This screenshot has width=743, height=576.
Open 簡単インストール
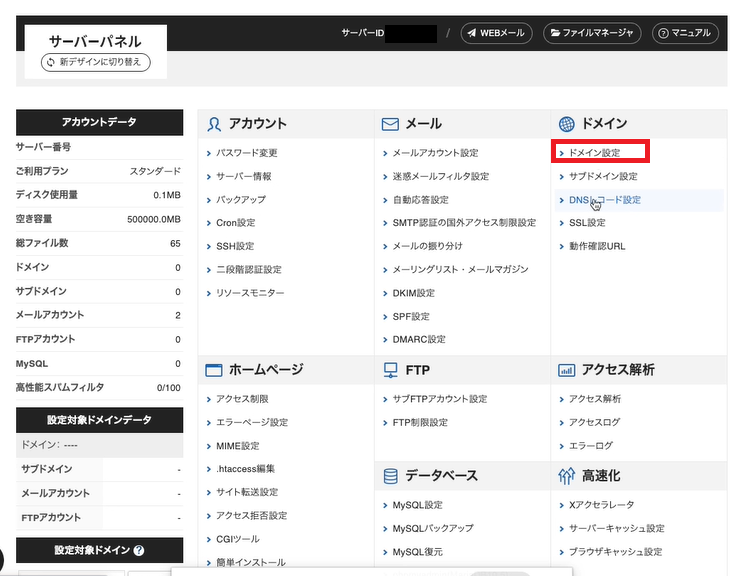[251, 562]
